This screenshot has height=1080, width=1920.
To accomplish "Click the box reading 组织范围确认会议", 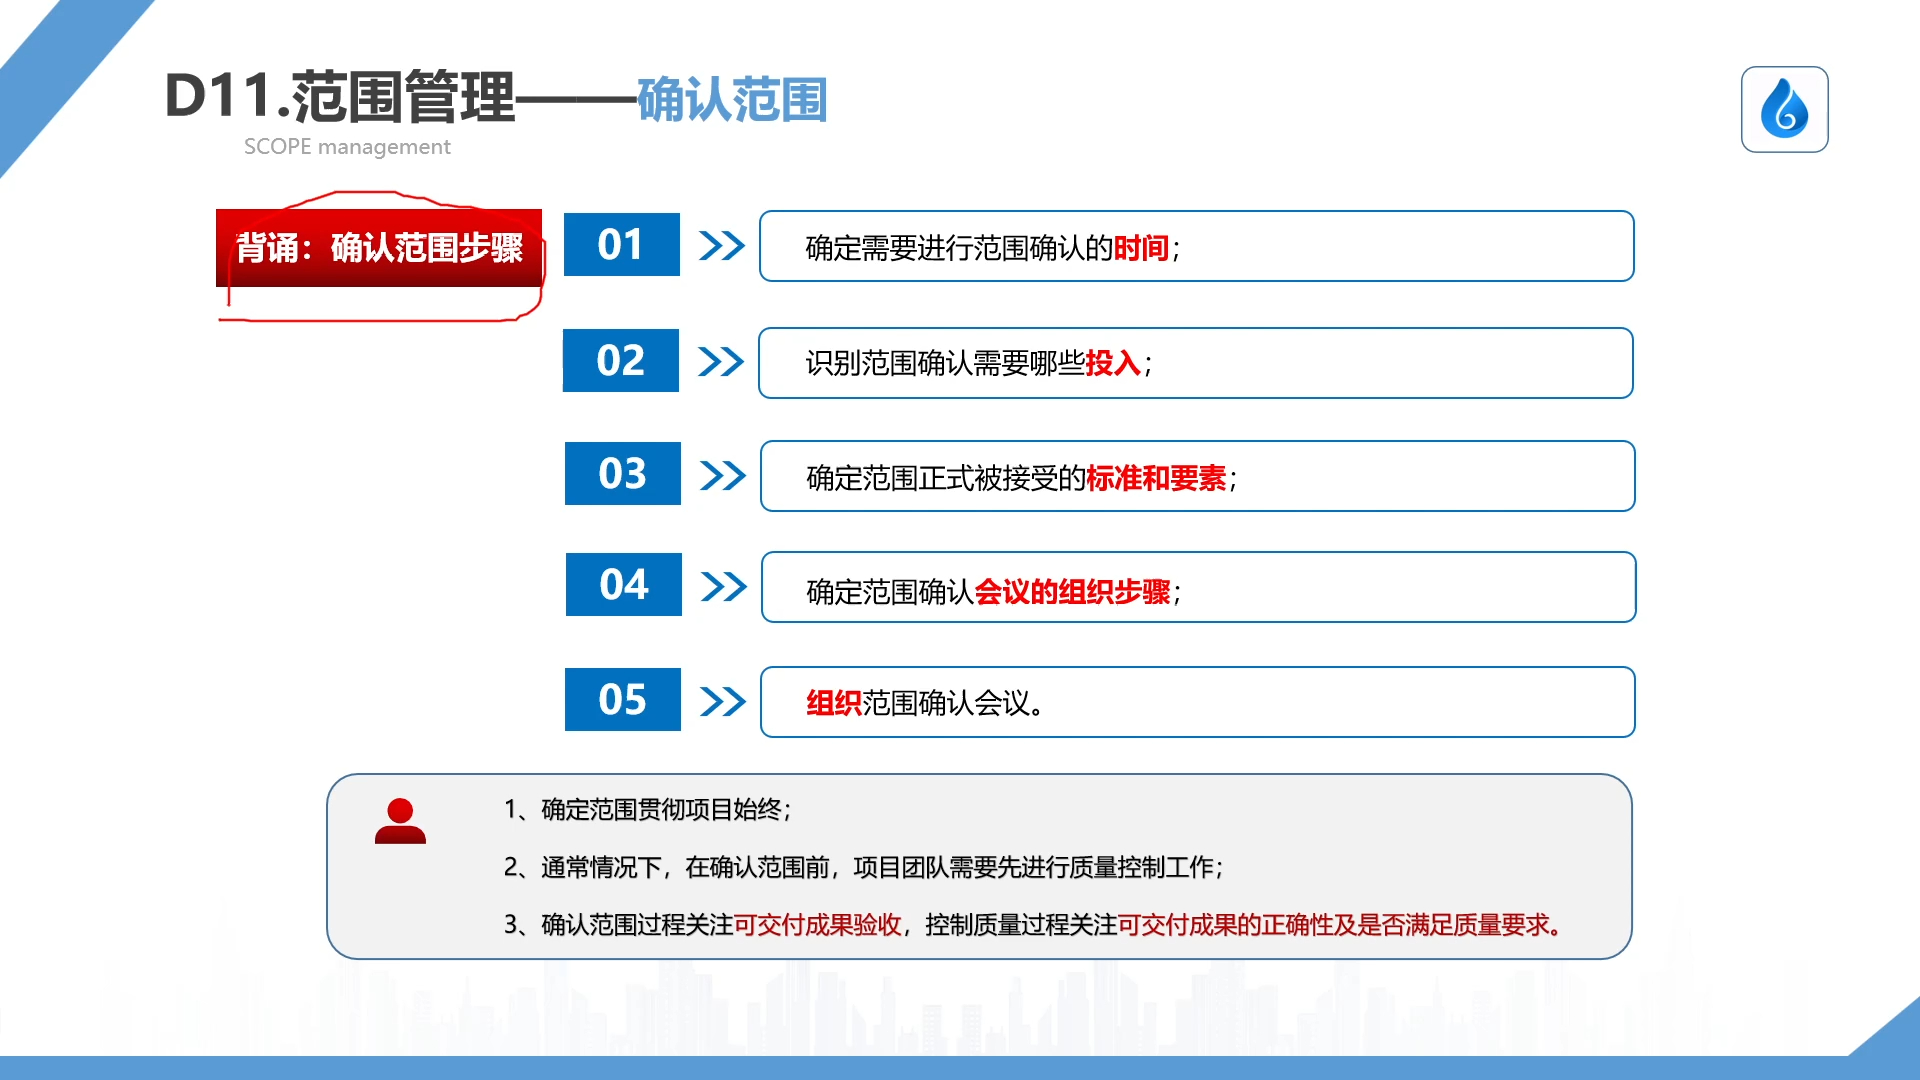I will [1198, 702].
